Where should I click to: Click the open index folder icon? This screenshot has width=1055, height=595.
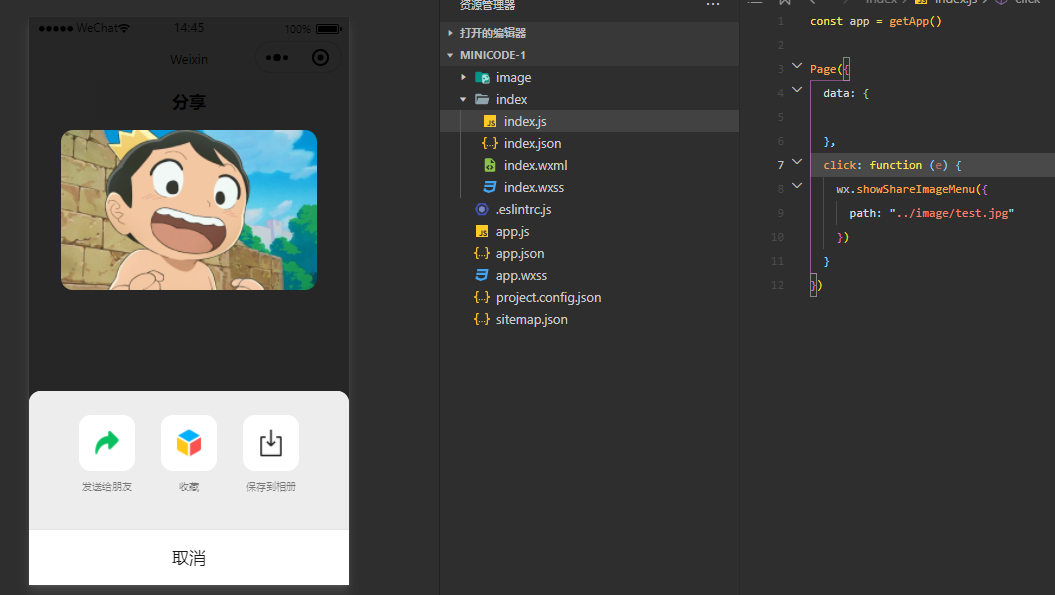pos(482,100)
